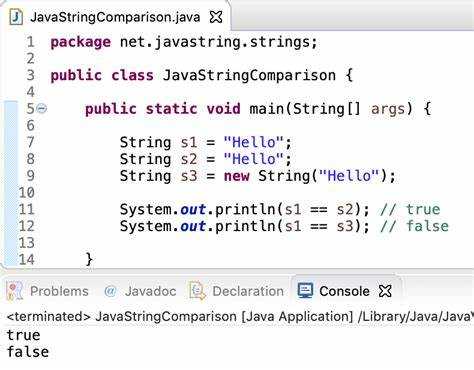Click the Problems view icon

coord(15,291)
